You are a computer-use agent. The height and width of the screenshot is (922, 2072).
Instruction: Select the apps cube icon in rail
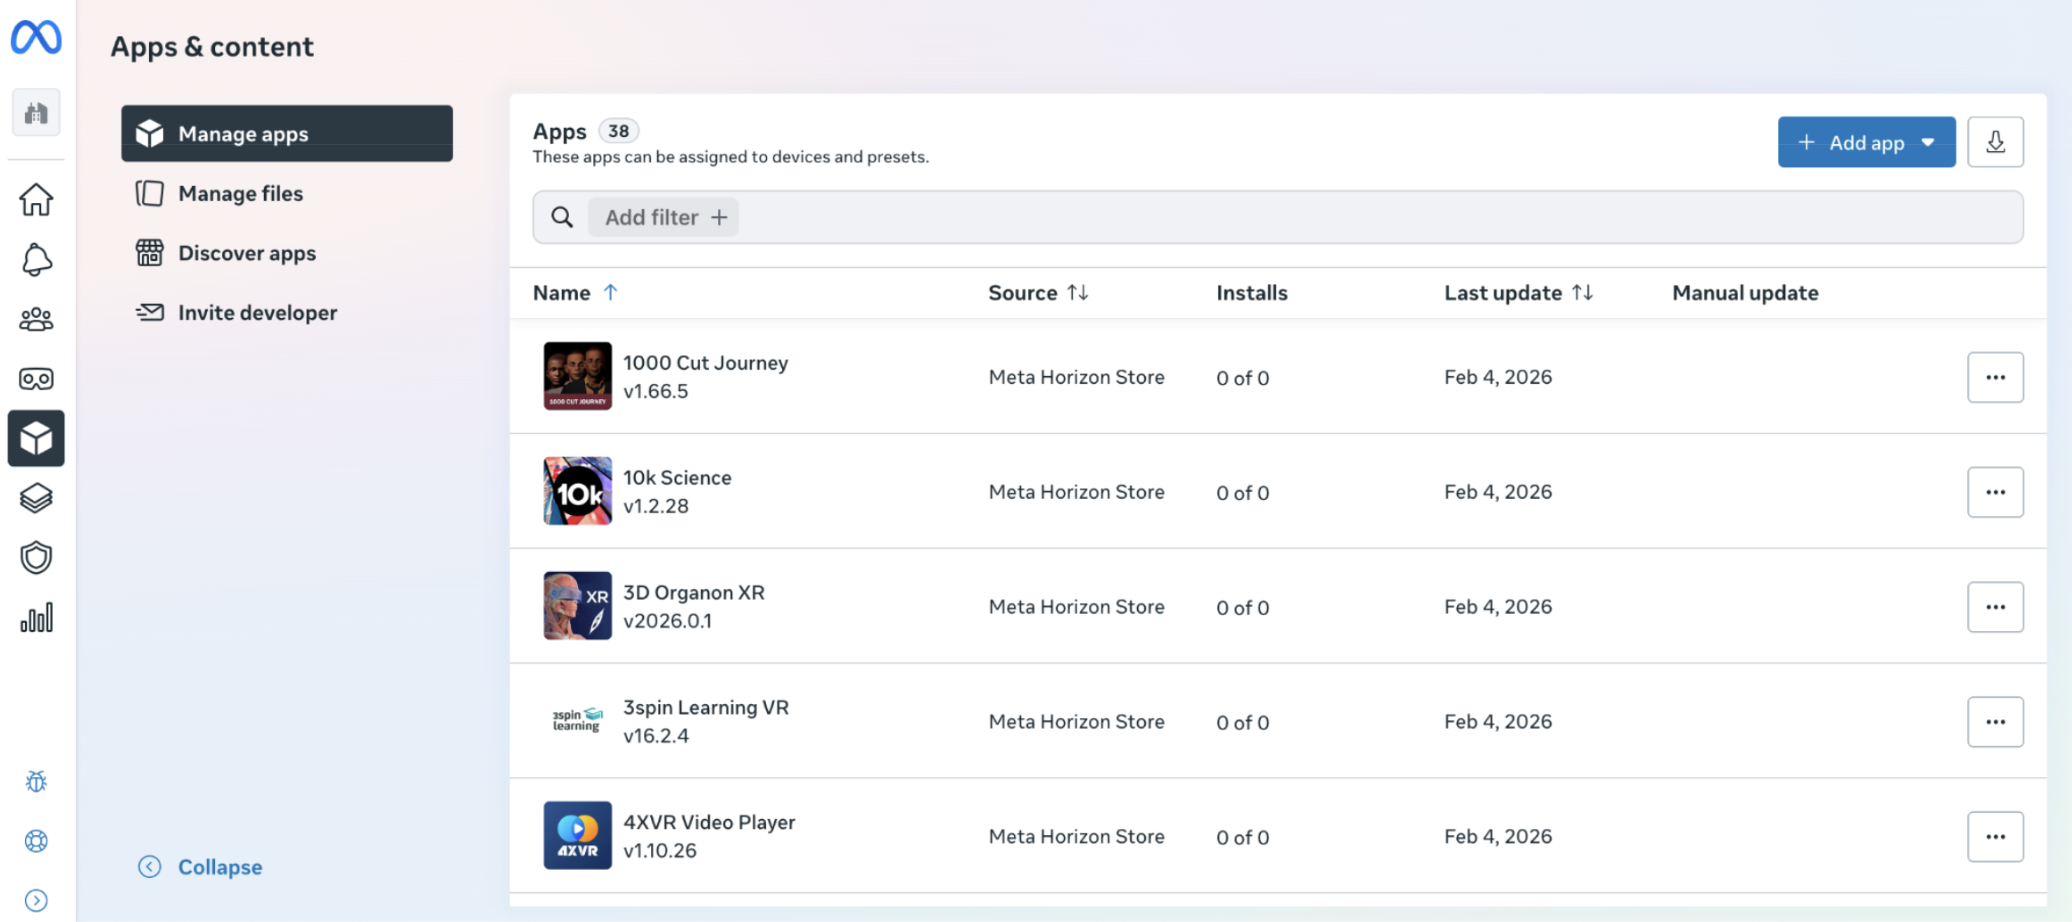point(36,438)
